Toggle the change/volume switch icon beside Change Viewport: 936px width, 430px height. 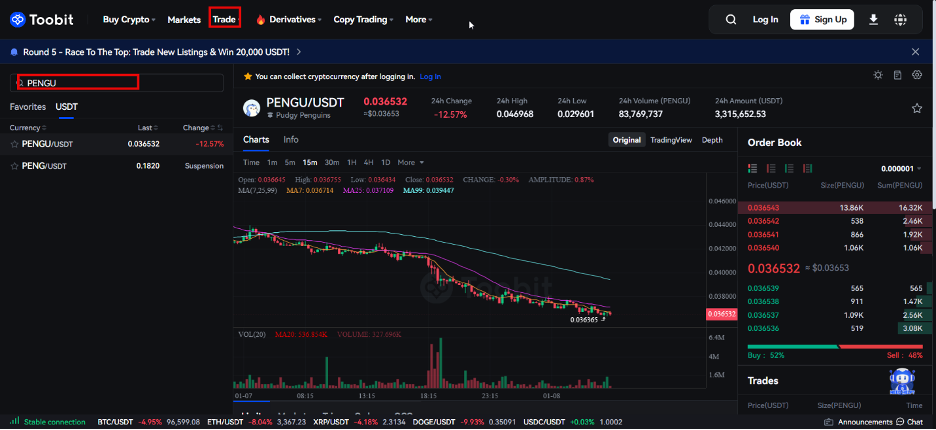pos(220,128)
